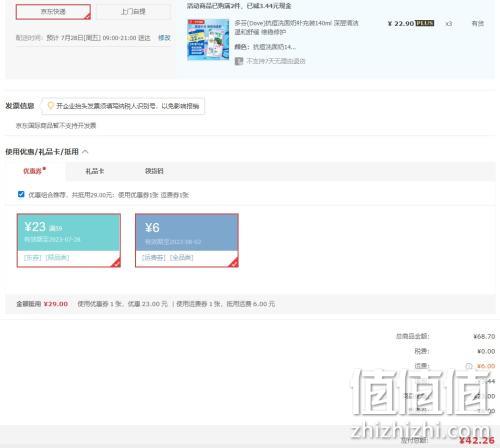Screen dimensions: 500x448
Task: Click the red check corner on ¥23 coupon
Action: (116, 262)
